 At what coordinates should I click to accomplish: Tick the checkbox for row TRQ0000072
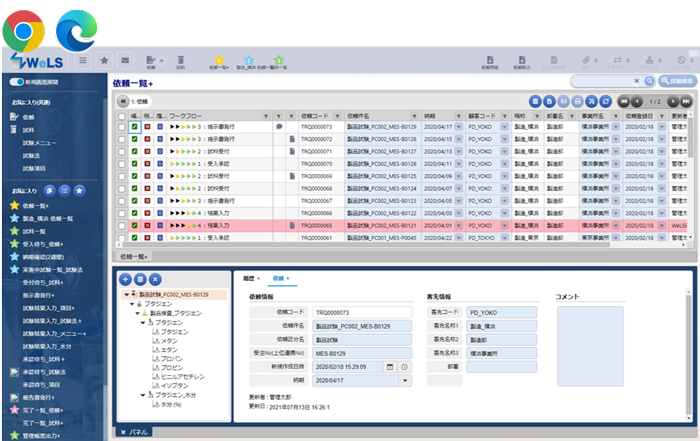click(121, 139)
